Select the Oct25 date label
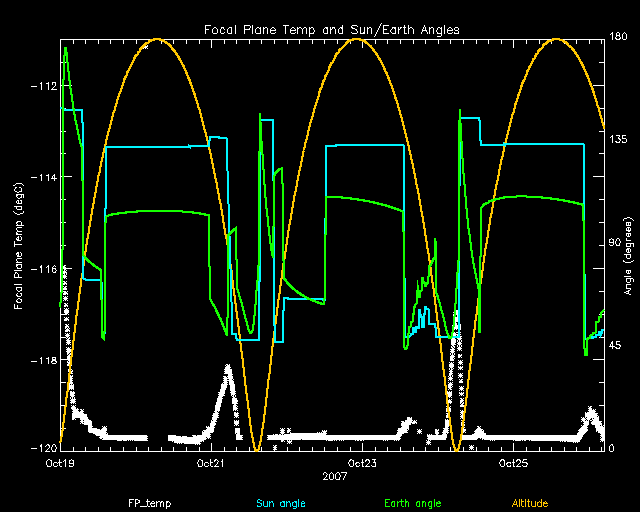This screenshot has width=640, height=512. pos(513,464)
